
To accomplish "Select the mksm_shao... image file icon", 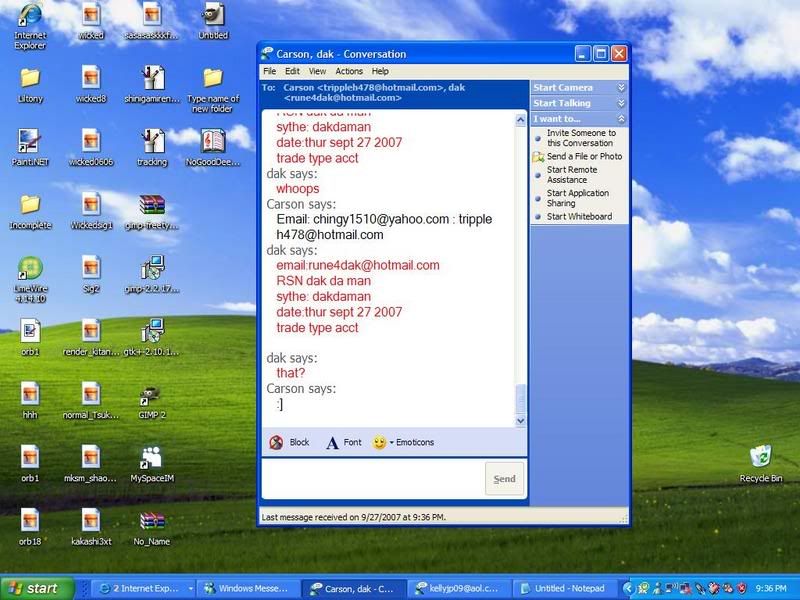I will click(91, 464).
